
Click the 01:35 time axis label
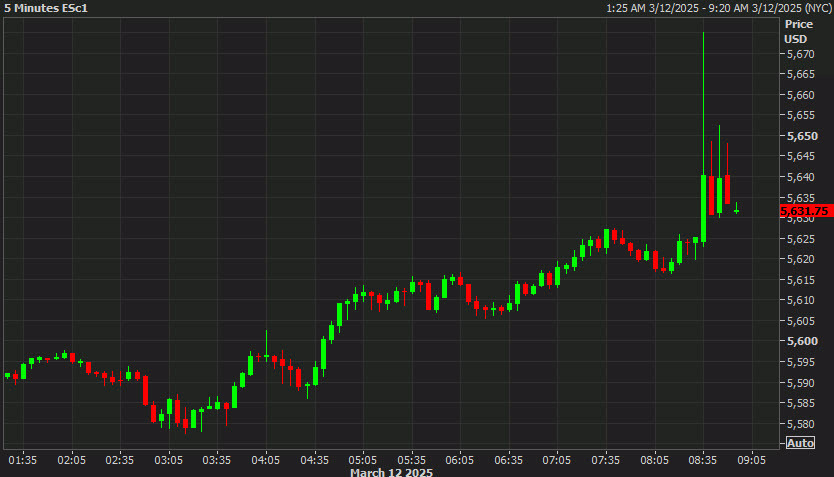click(23, 460)
